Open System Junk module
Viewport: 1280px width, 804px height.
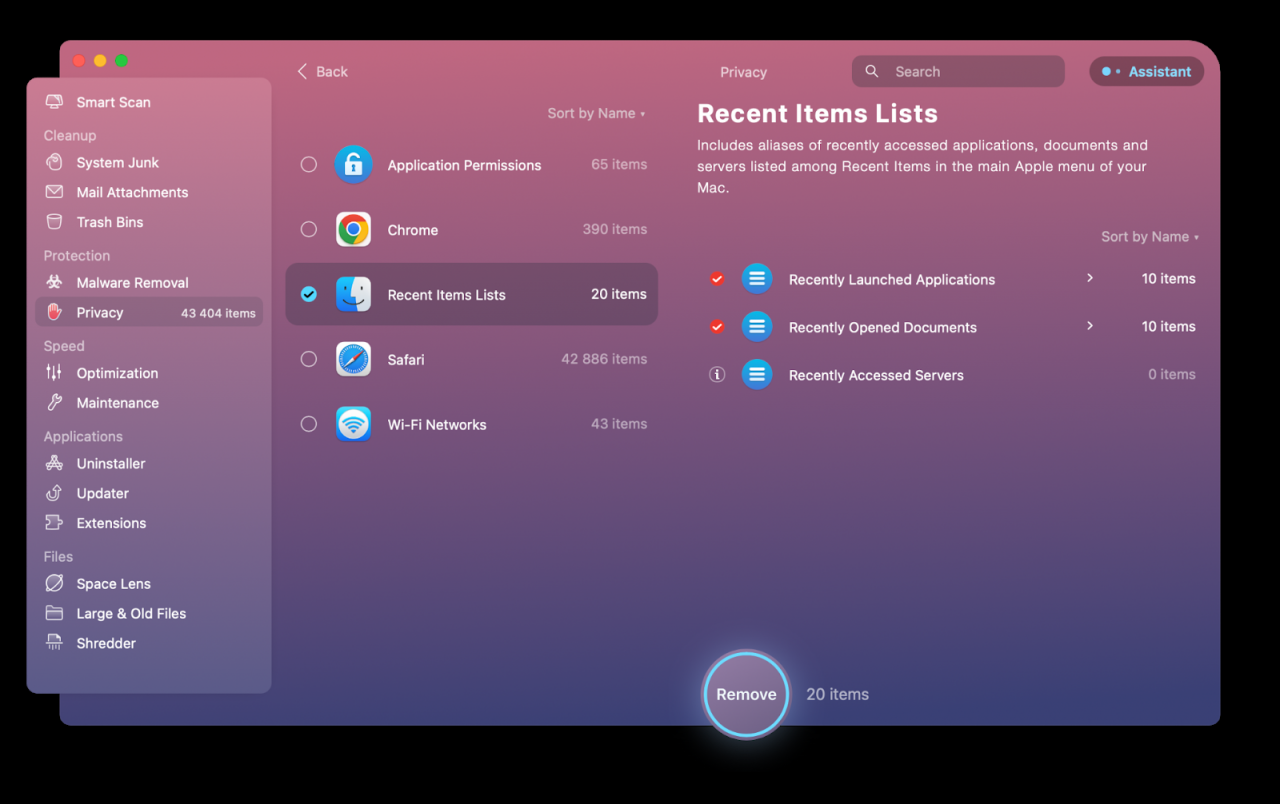click(x=149, y=162)
